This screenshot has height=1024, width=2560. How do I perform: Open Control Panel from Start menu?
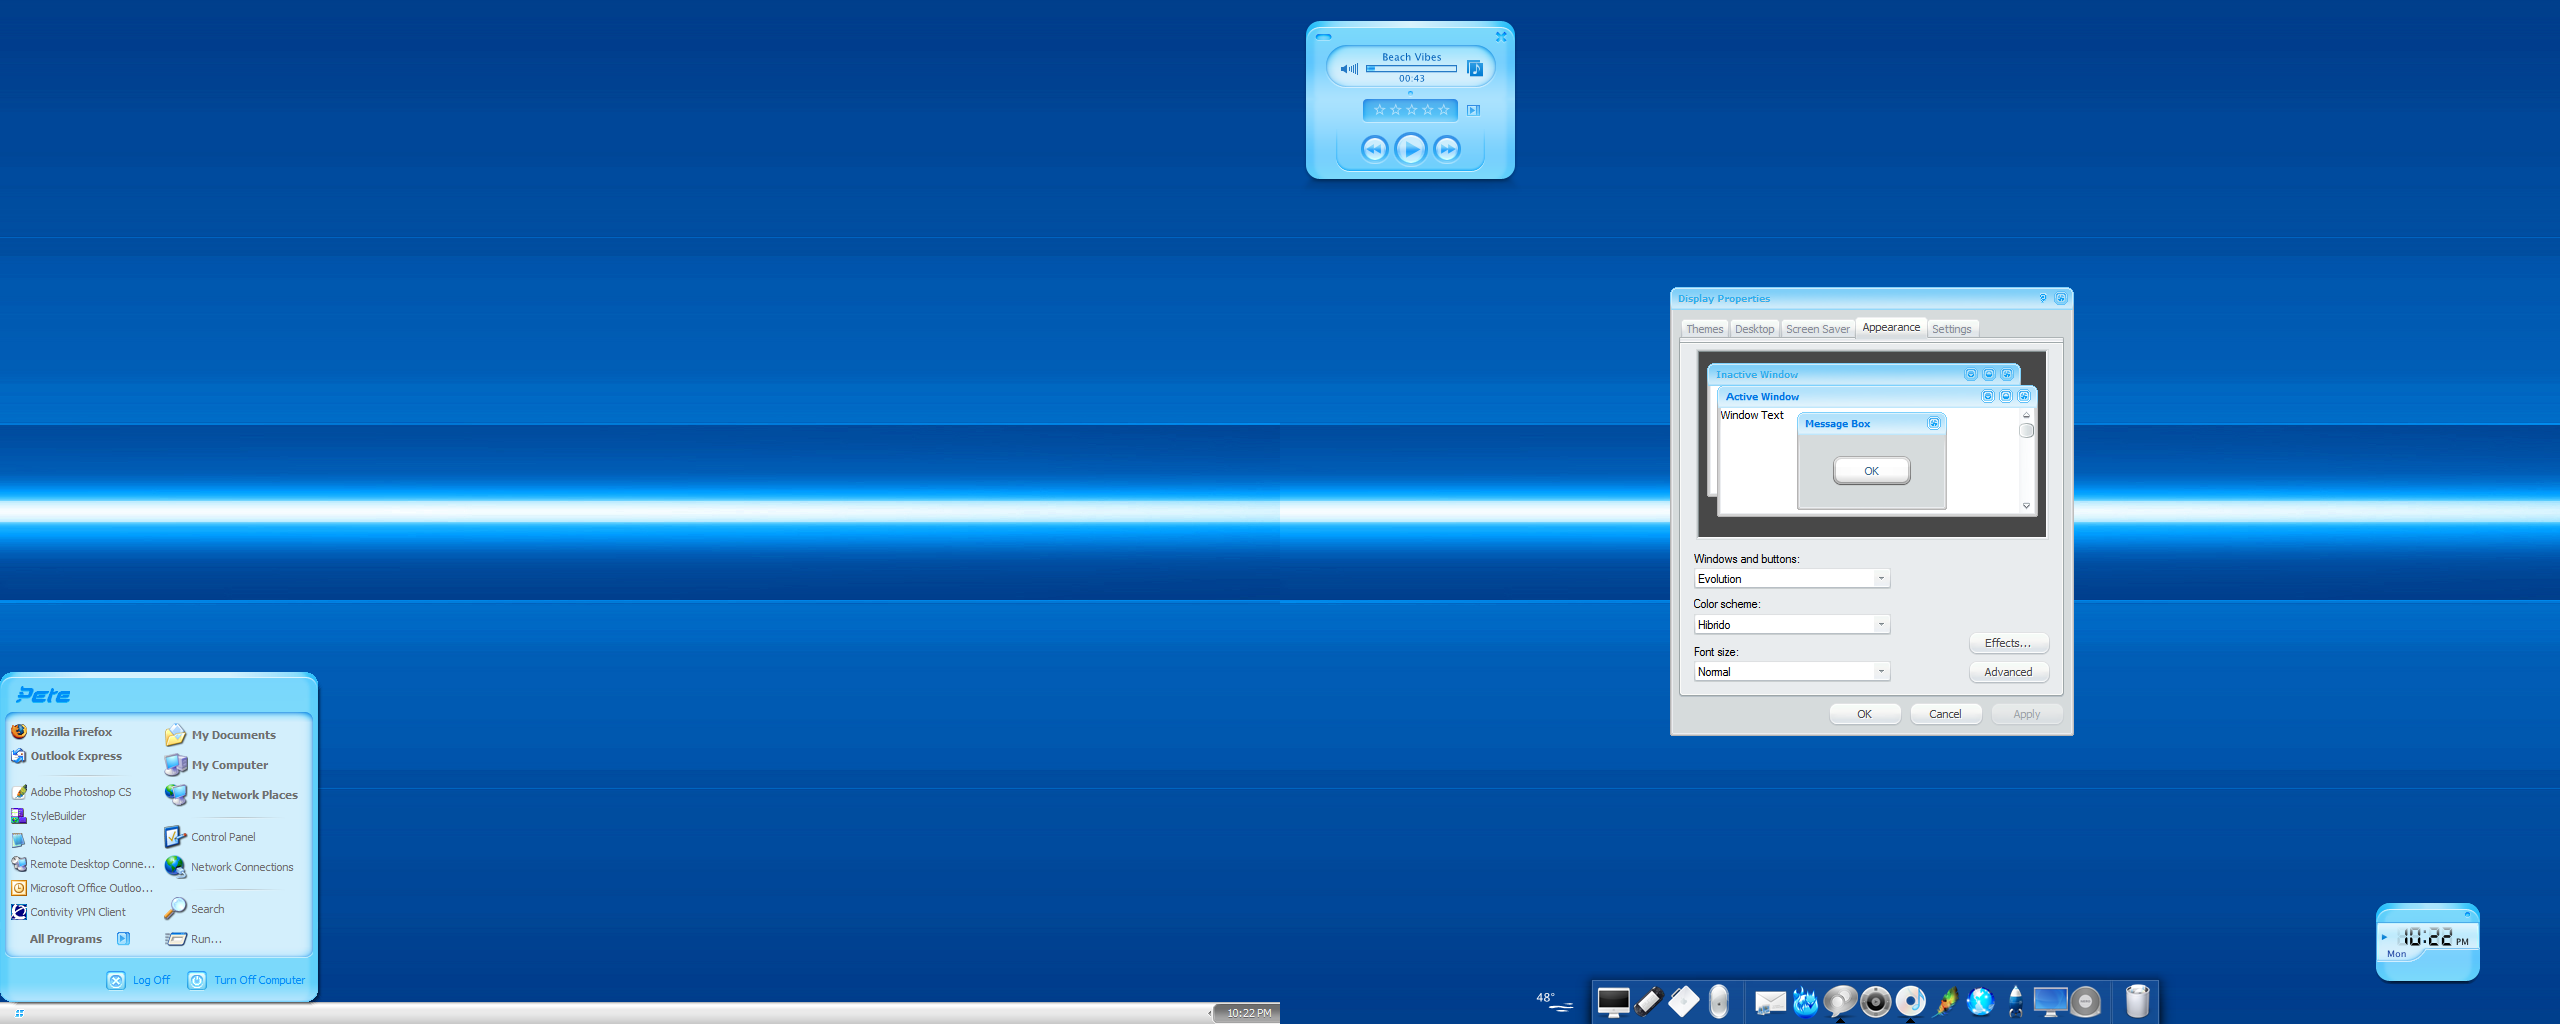click(210, 837)
